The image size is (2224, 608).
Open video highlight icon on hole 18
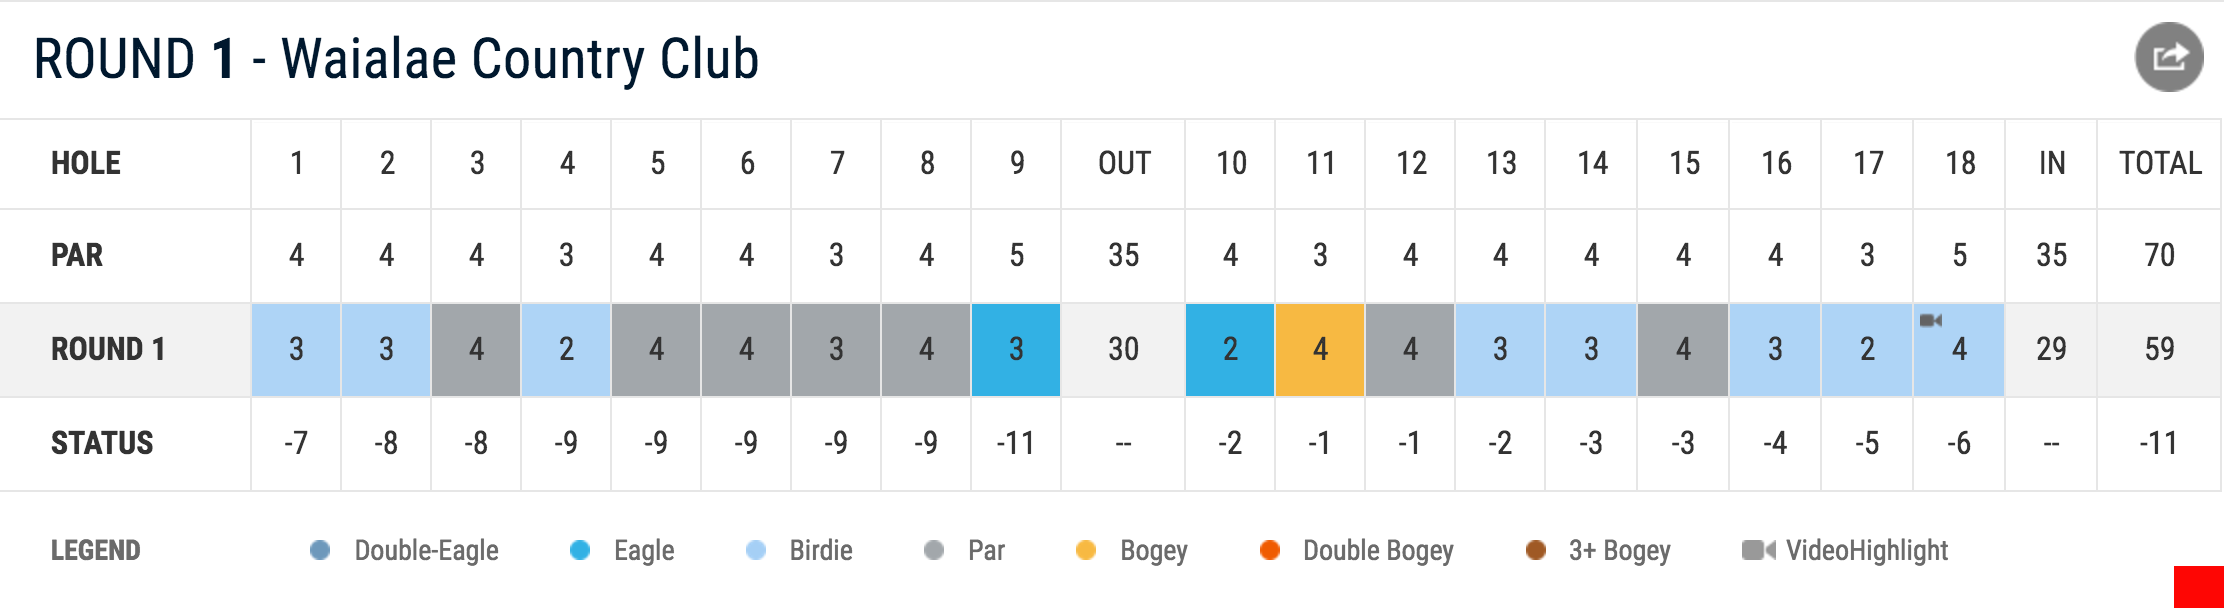[x=1931, y=320]
